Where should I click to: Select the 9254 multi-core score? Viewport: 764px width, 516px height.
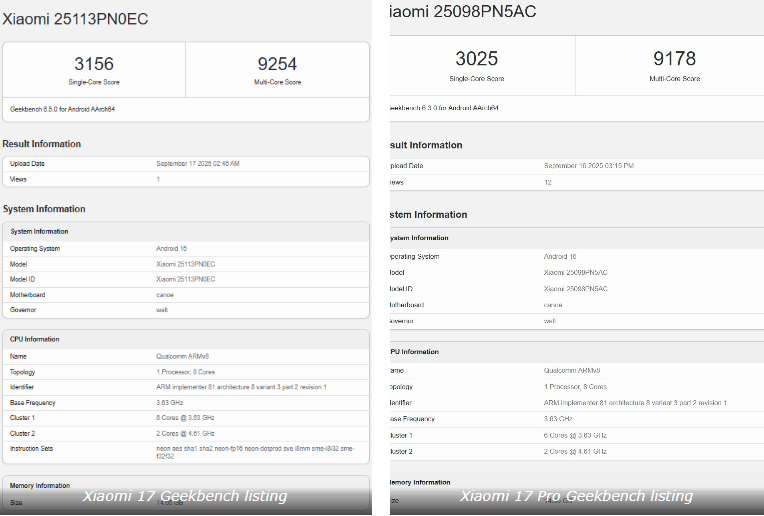[277, 65]
